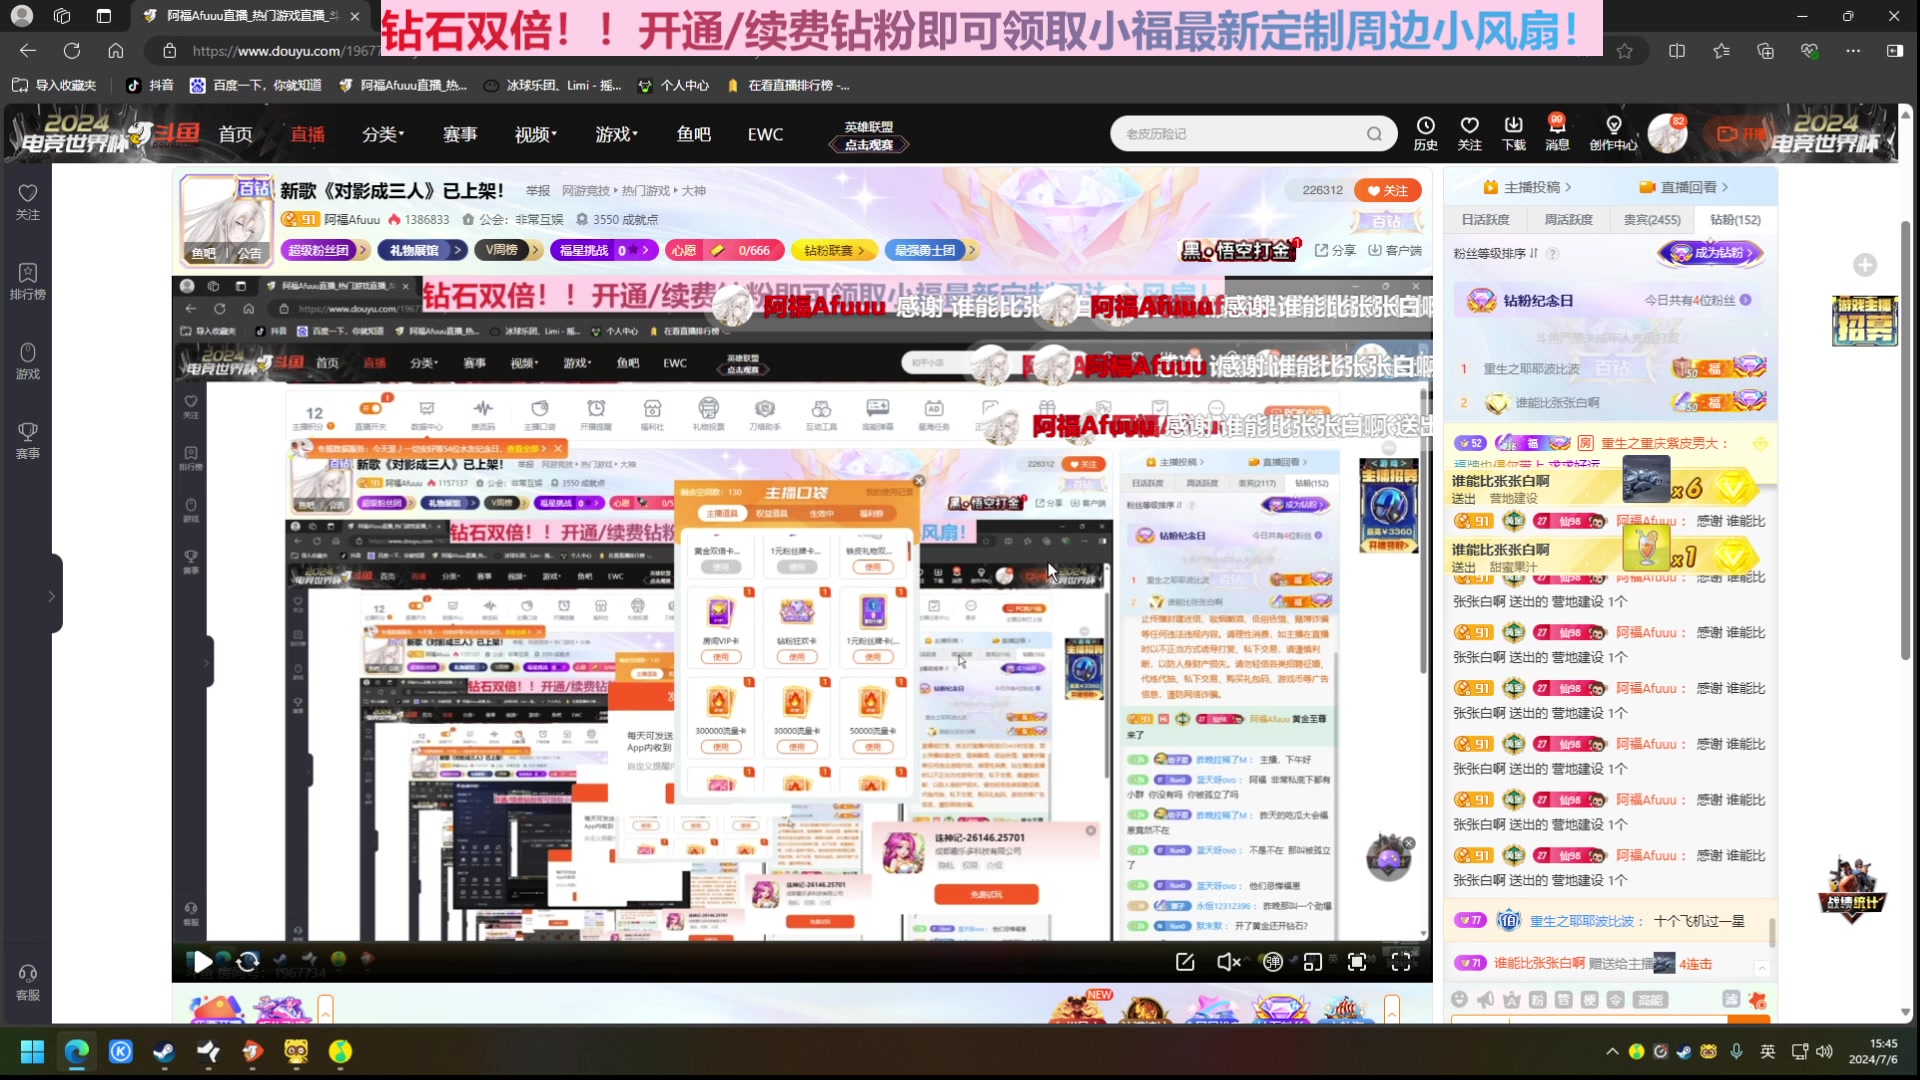1920x1080 pixels.
Task: Unmute the player volume
Action: (x=1228, y=962)
